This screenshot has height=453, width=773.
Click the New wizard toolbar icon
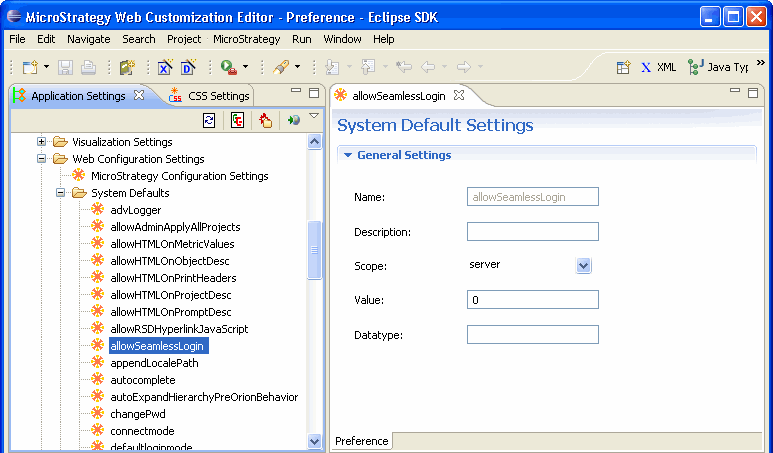click(30, 67)
